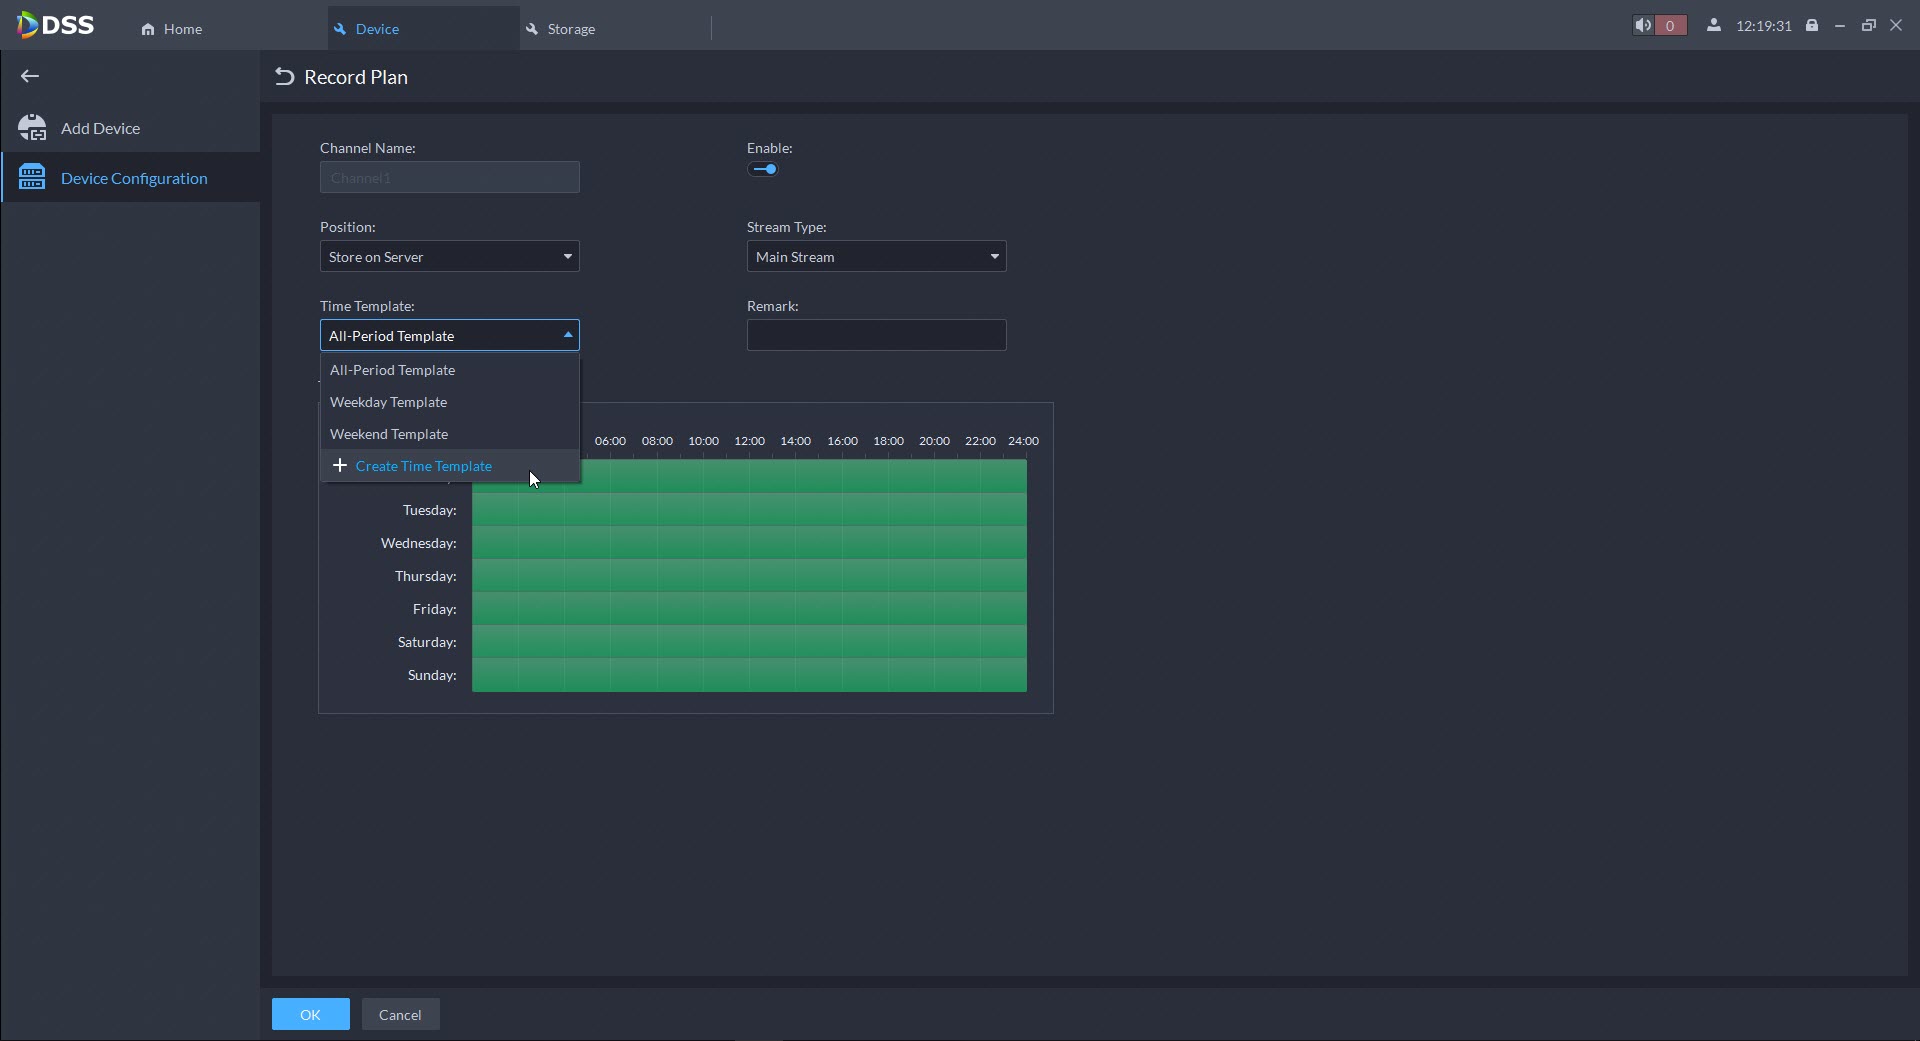This screenshot has width=1920, height=1041.
Task: Open the Stream Type dropdown
Action: click(876, 257)
